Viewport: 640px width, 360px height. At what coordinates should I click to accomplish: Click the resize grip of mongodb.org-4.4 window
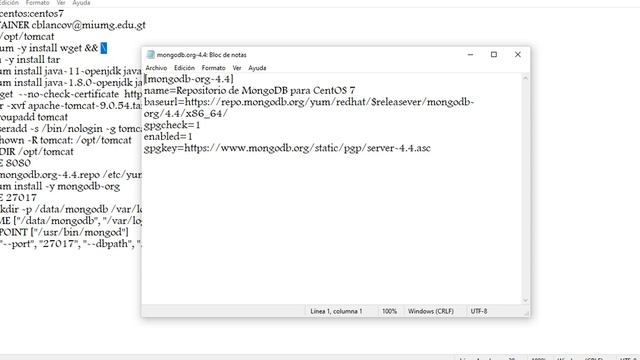click(x=527, y=313)
